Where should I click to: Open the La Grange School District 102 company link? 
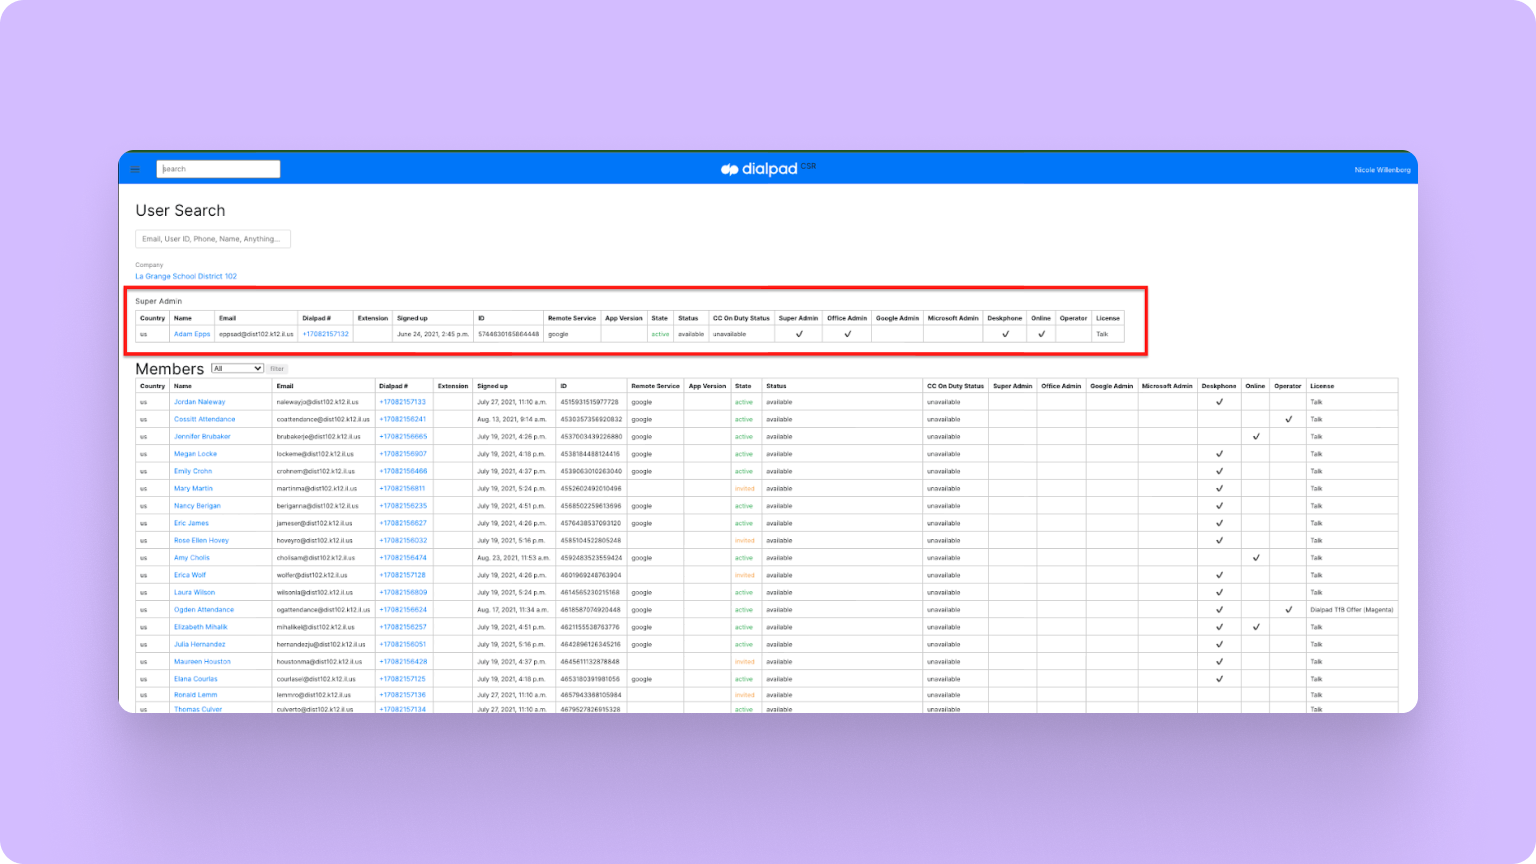[x=186, y=276]
